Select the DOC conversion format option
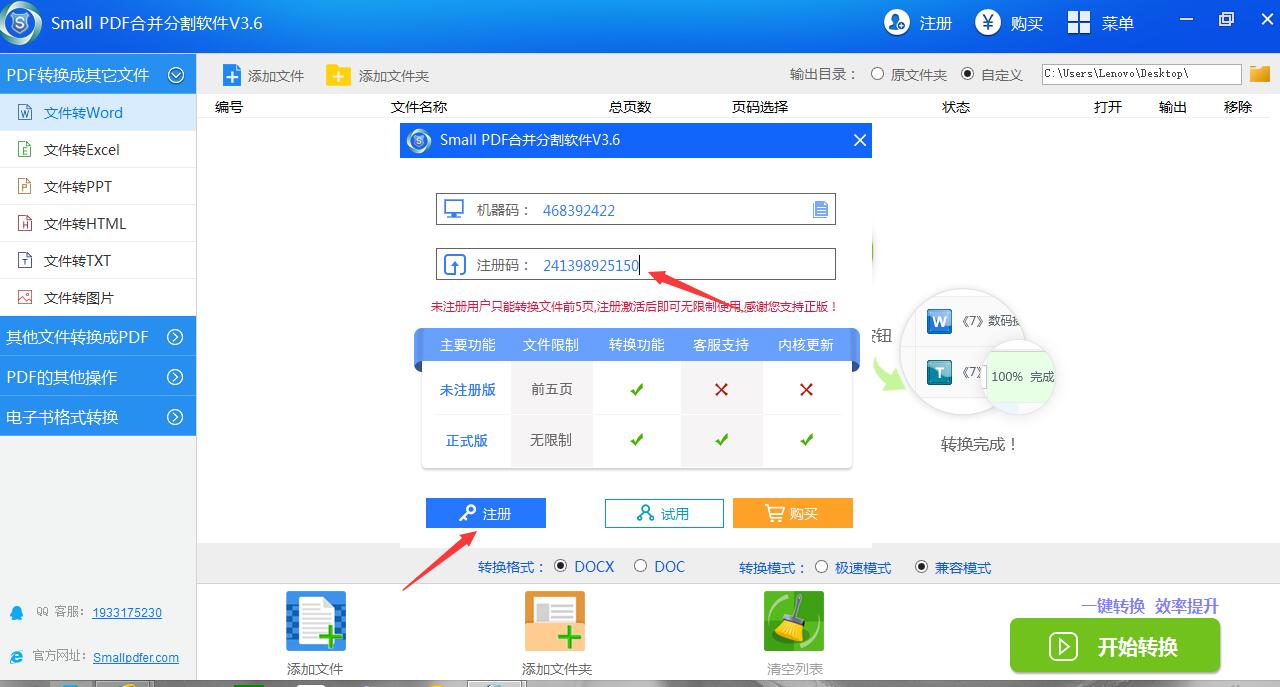 tap(640, 566)
